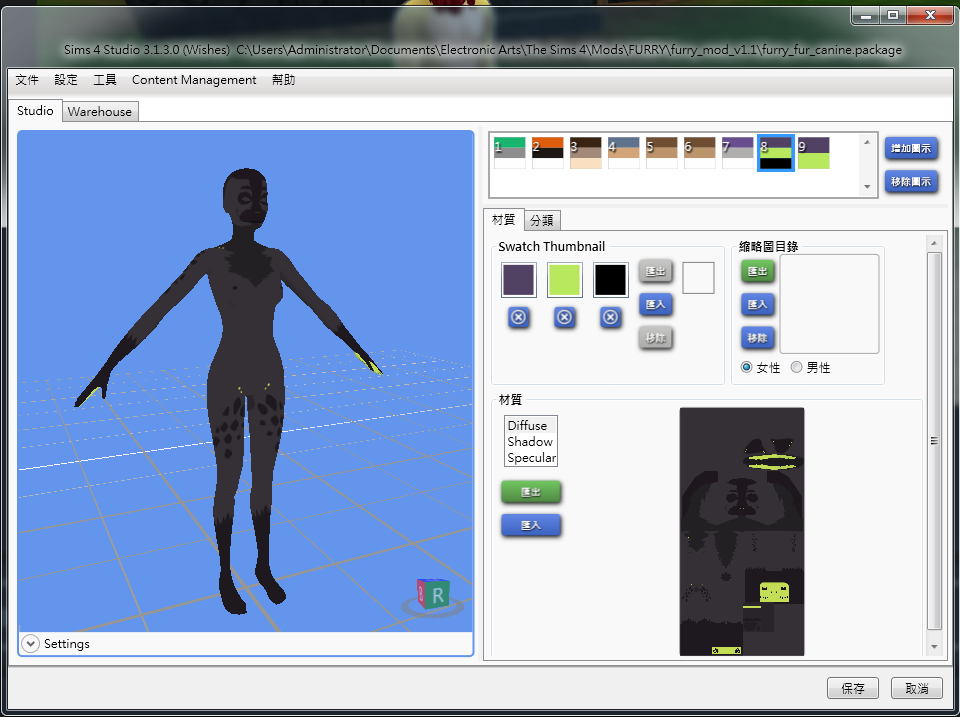Click blue 匯入 button in 縮略圖目錄

(x=757, y=304)
